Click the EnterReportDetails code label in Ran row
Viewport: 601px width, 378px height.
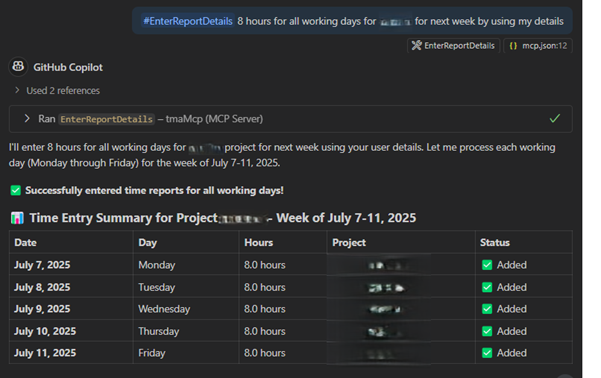click(x=107, y=119)
